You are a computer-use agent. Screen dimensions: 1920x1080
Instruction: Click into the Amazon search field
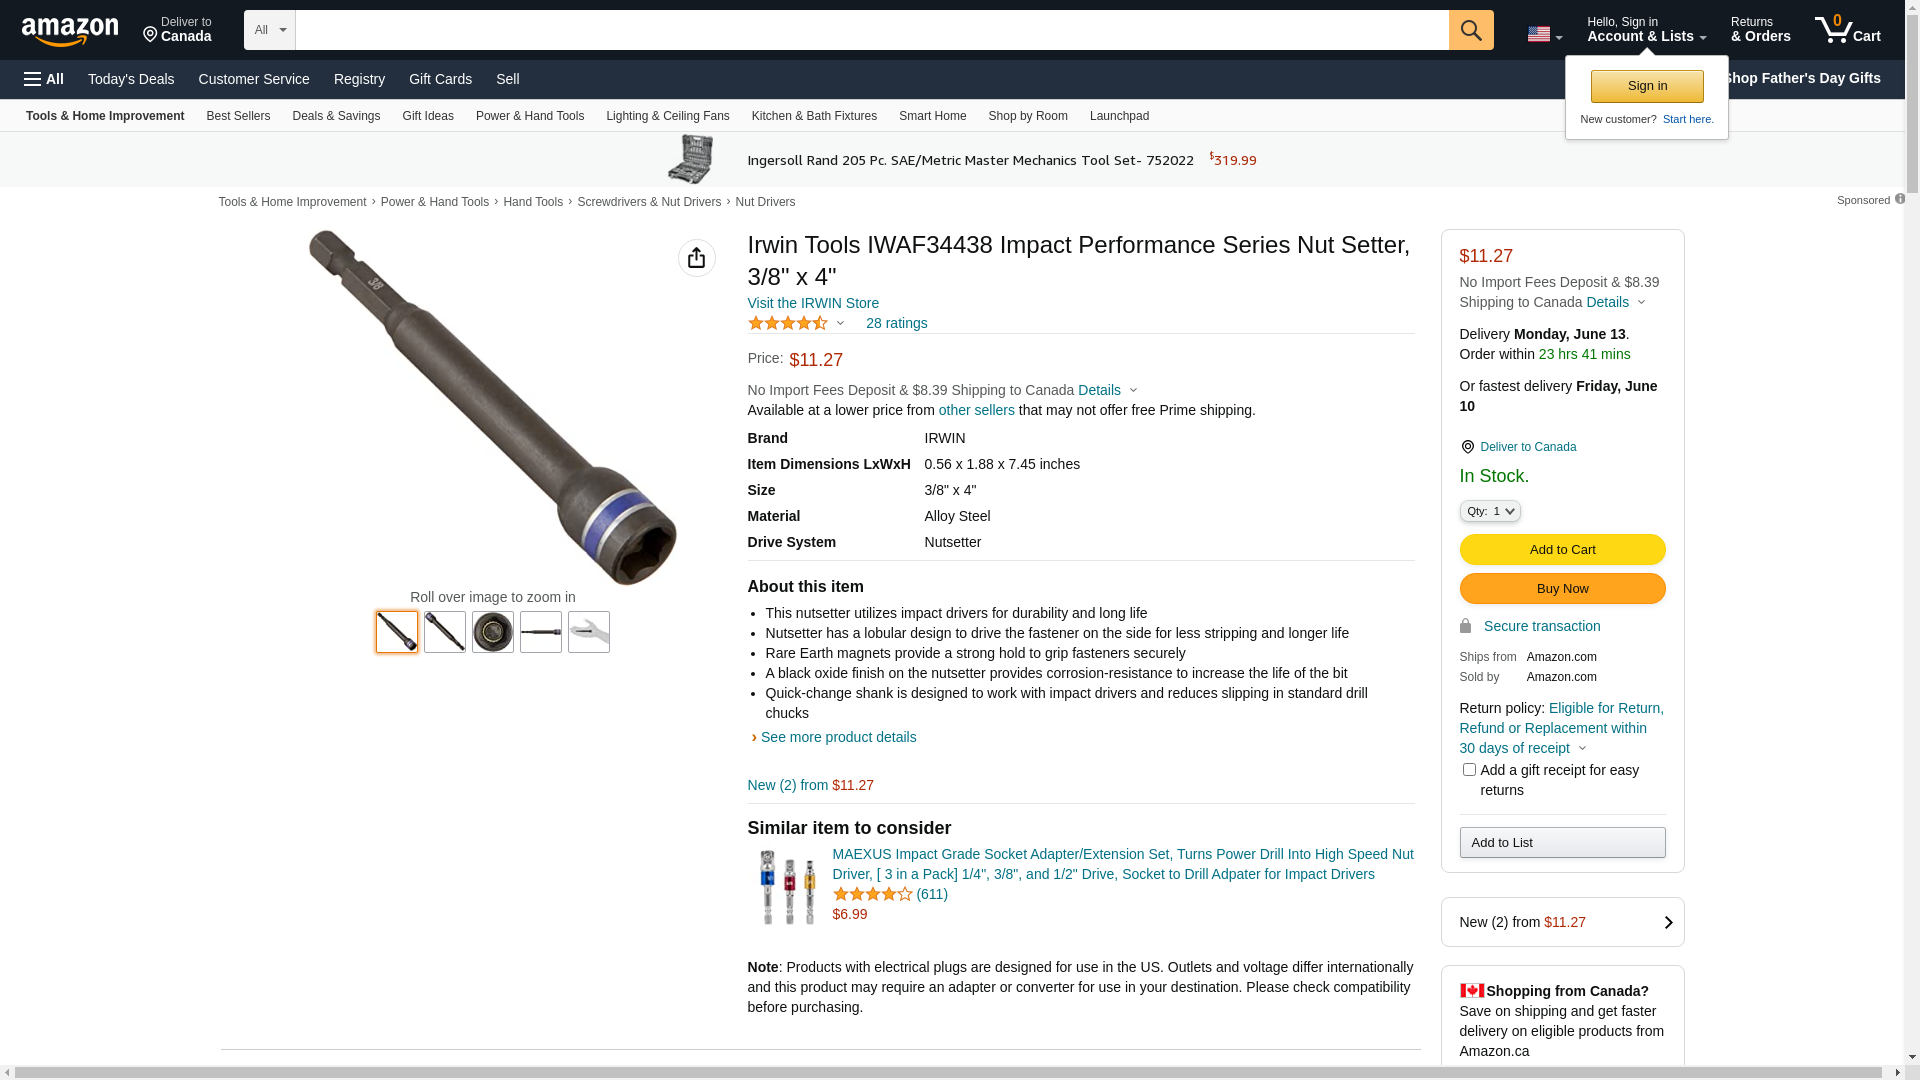871,30
